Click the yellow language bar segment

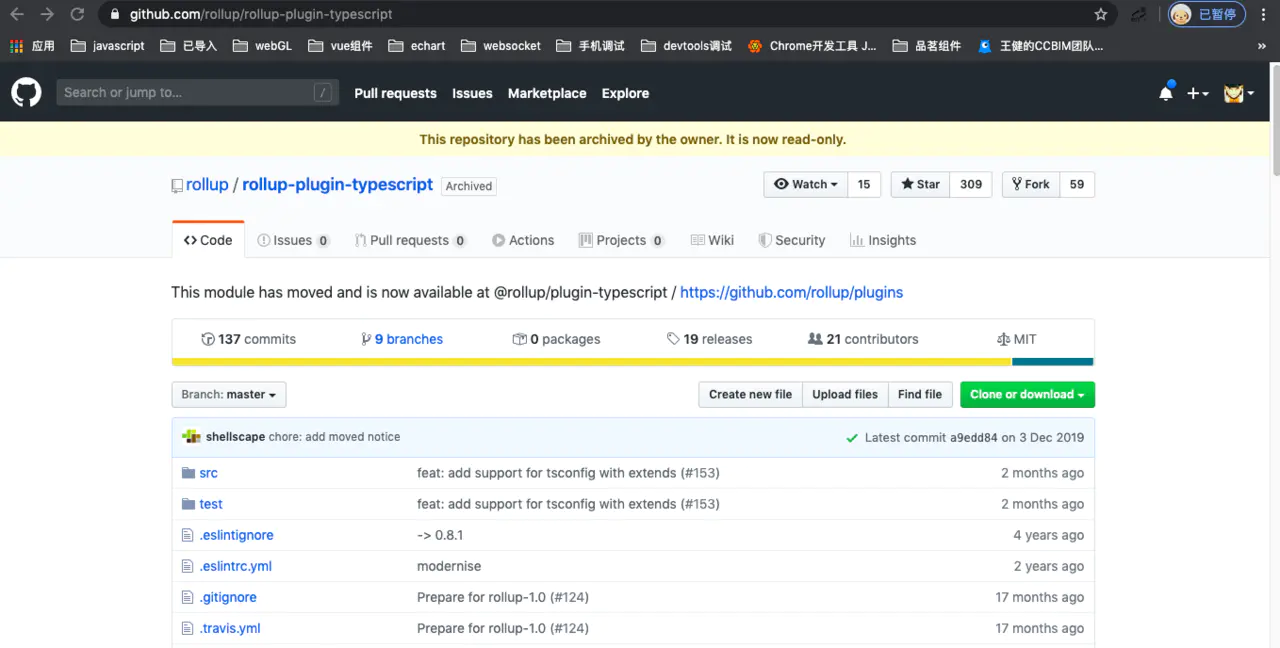(591, 362)
